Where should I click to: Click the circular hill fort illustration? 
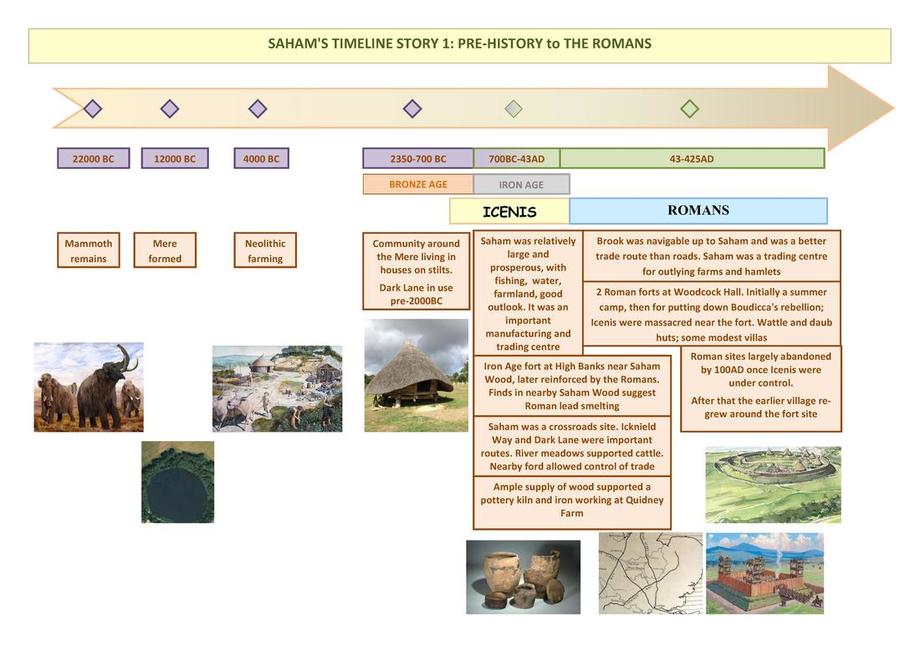[x=773, y=484]
